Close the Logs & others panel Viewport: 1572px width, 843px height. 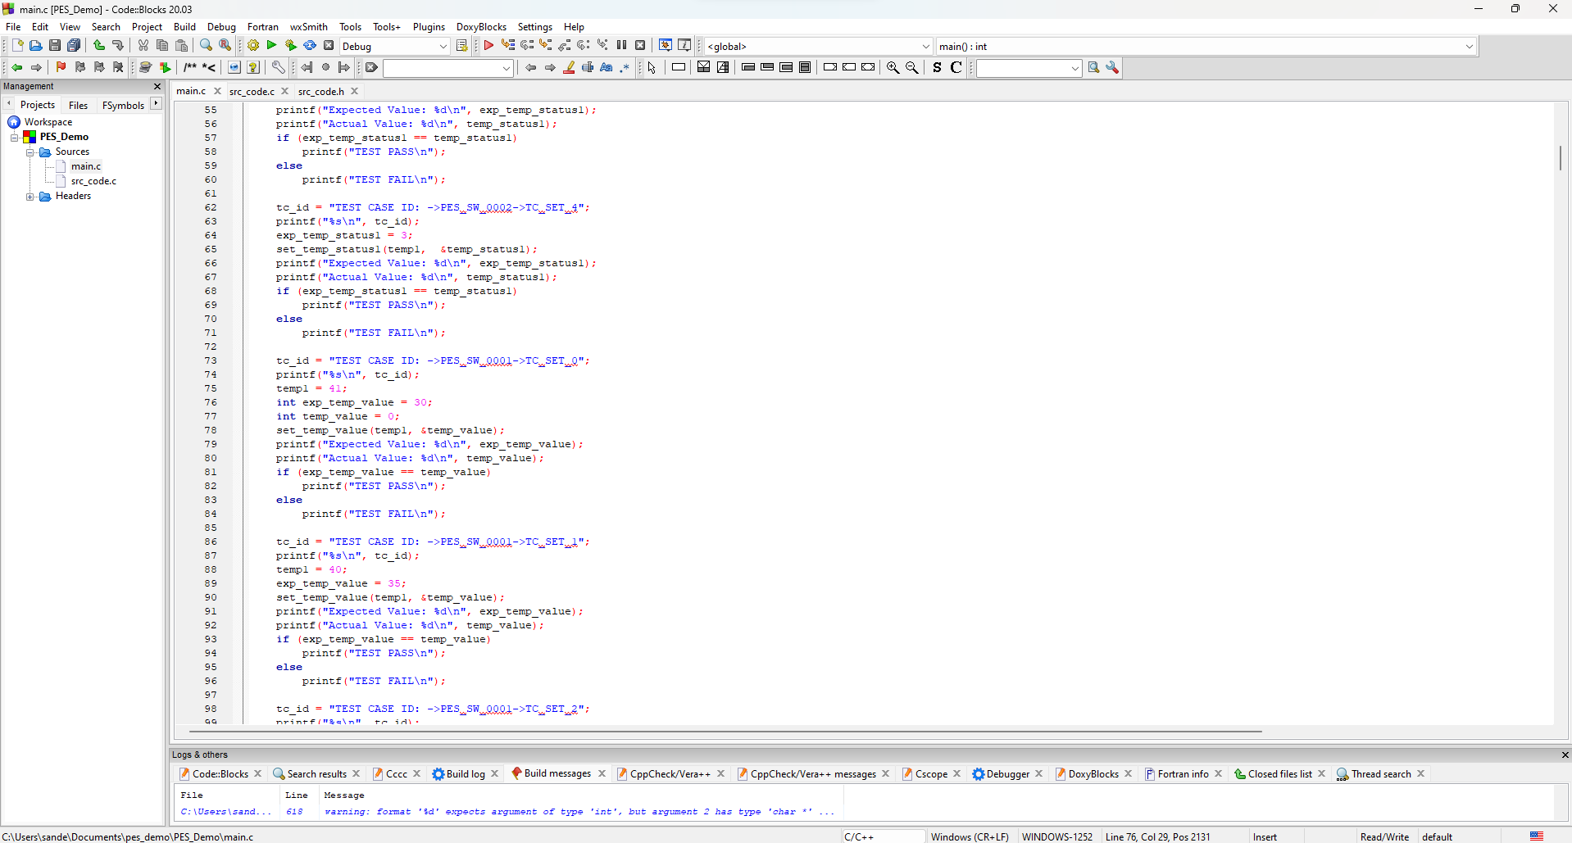pos(1565,755)
